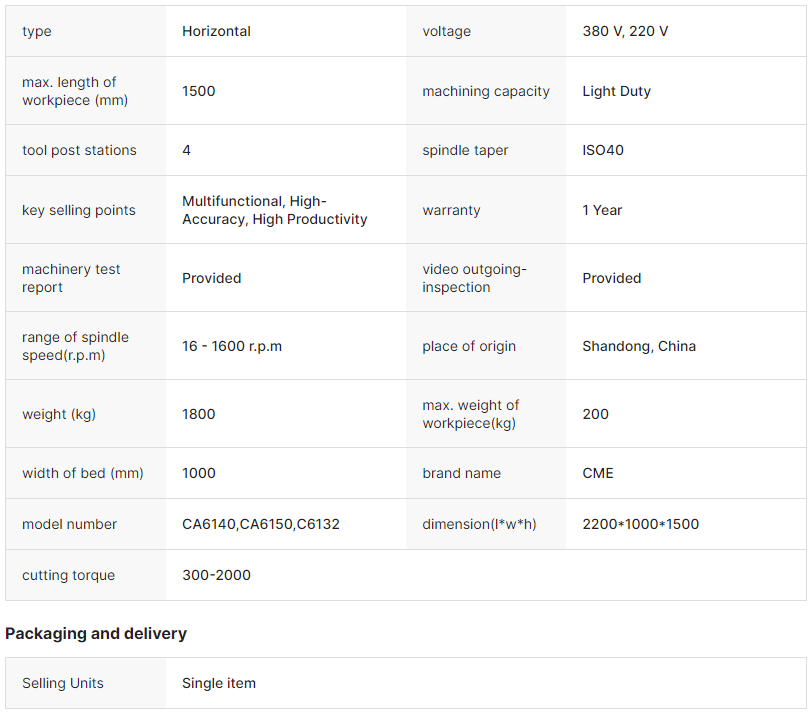Select the 'ISO40' spindle taper value
Screen dimensions: 811x714
point(603,150)
